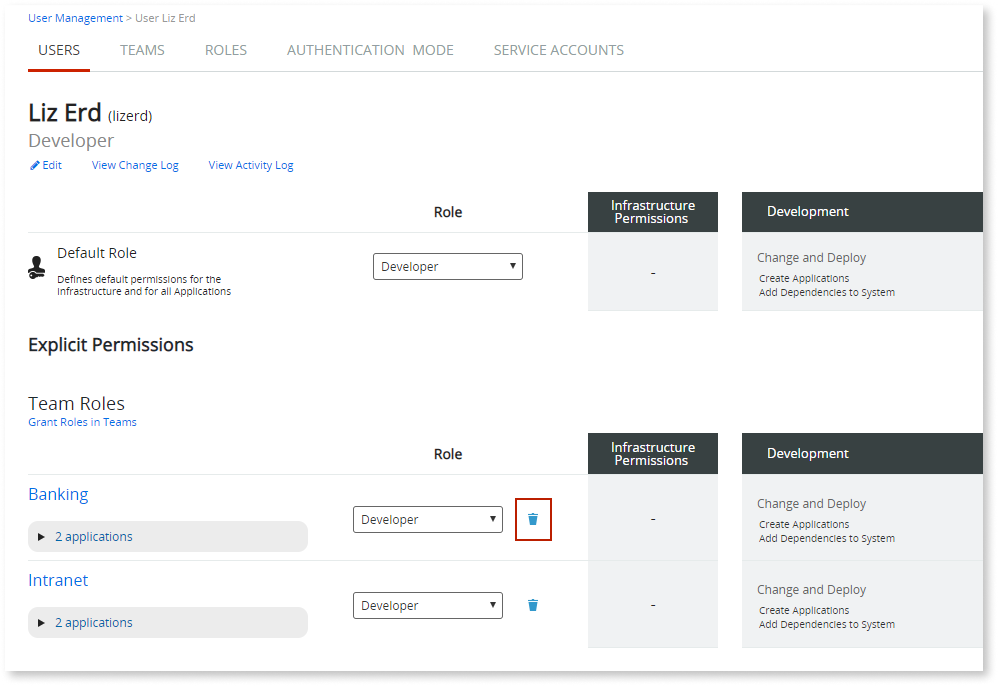
Task: Select the AUTHENTICATION MODE tab
Action: 370,50
